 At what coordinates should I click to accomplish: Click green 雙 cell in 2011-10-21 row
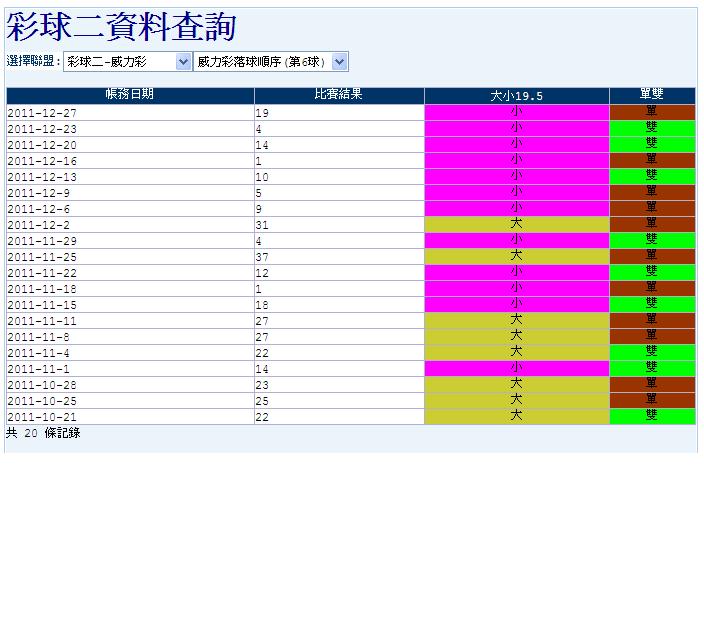652,417
